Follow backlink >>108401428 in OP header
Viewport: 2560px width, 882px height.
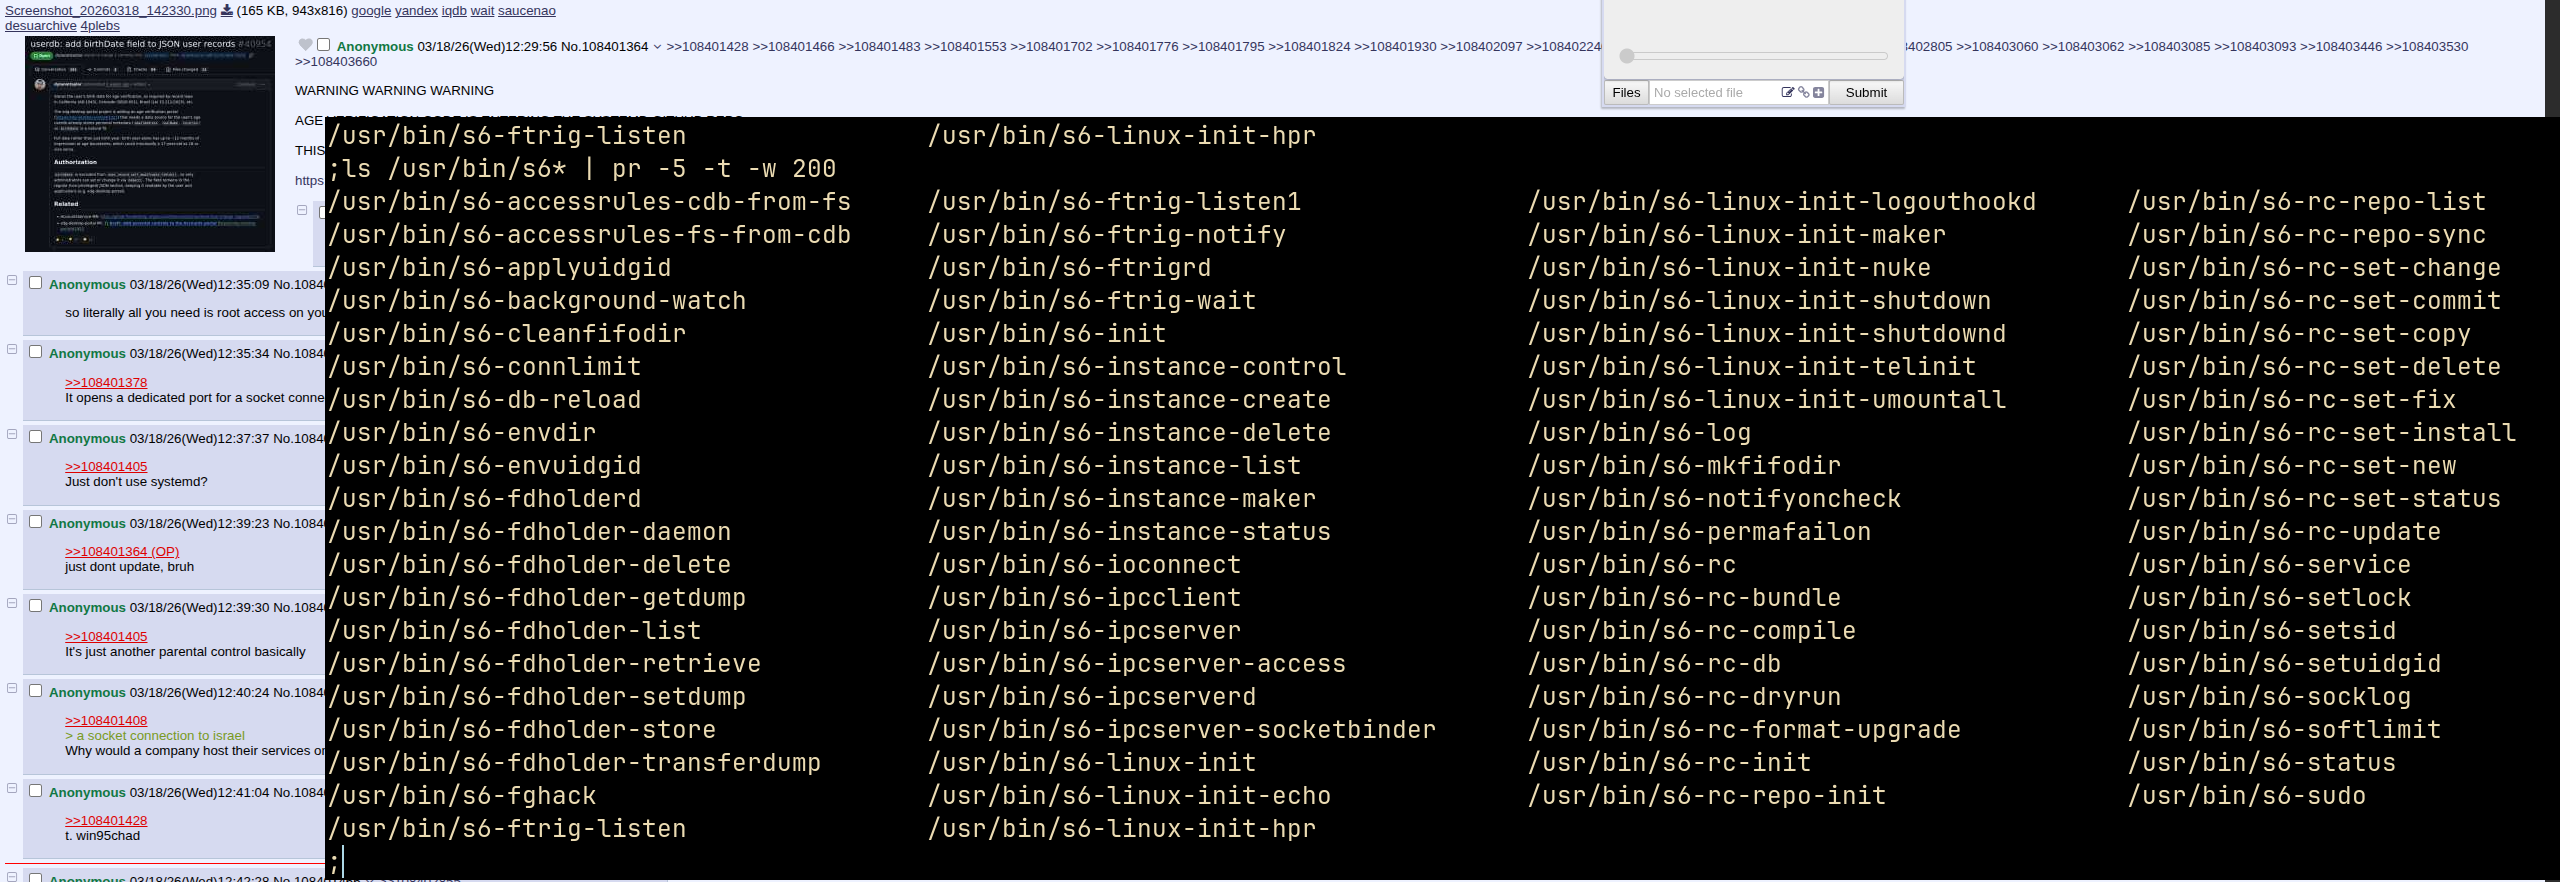[x=707, y=47]
